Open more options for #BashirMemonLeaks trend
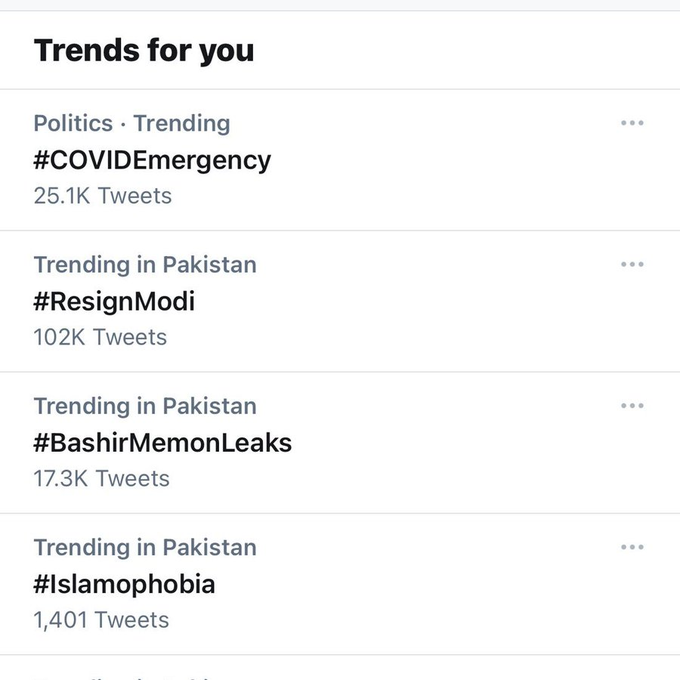Image resolution: width=680 pixels, height=680 pixels. point(632,406)
